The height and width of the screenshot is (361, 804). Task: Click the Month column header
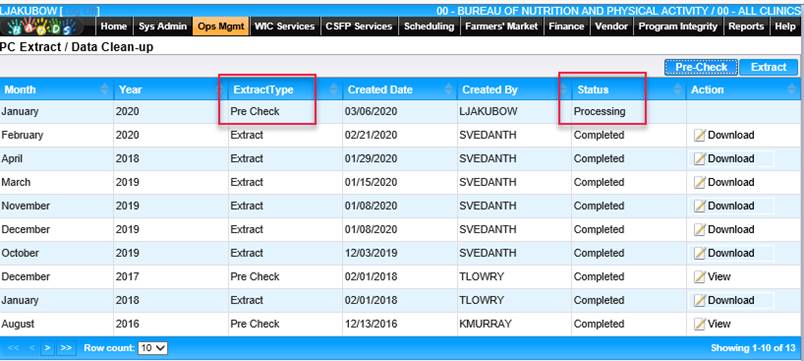click(56, 90)
